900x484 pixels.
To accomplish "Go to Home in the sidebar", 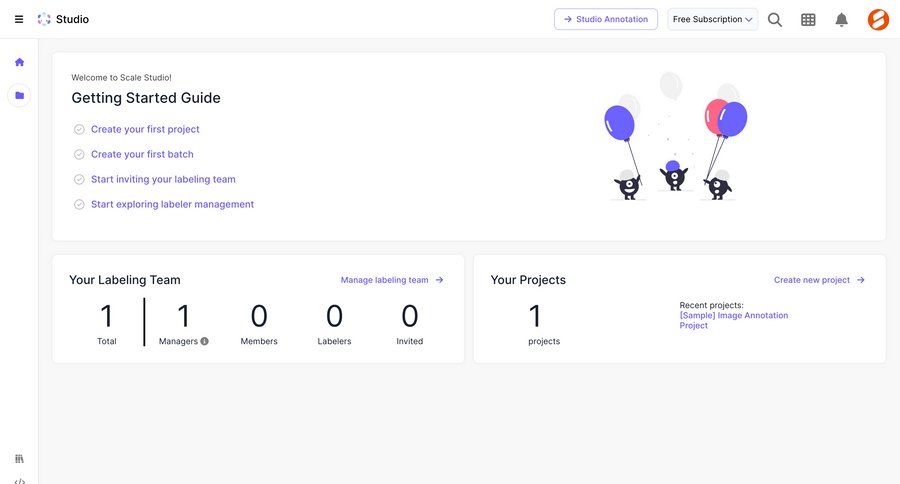I will 20,62.
